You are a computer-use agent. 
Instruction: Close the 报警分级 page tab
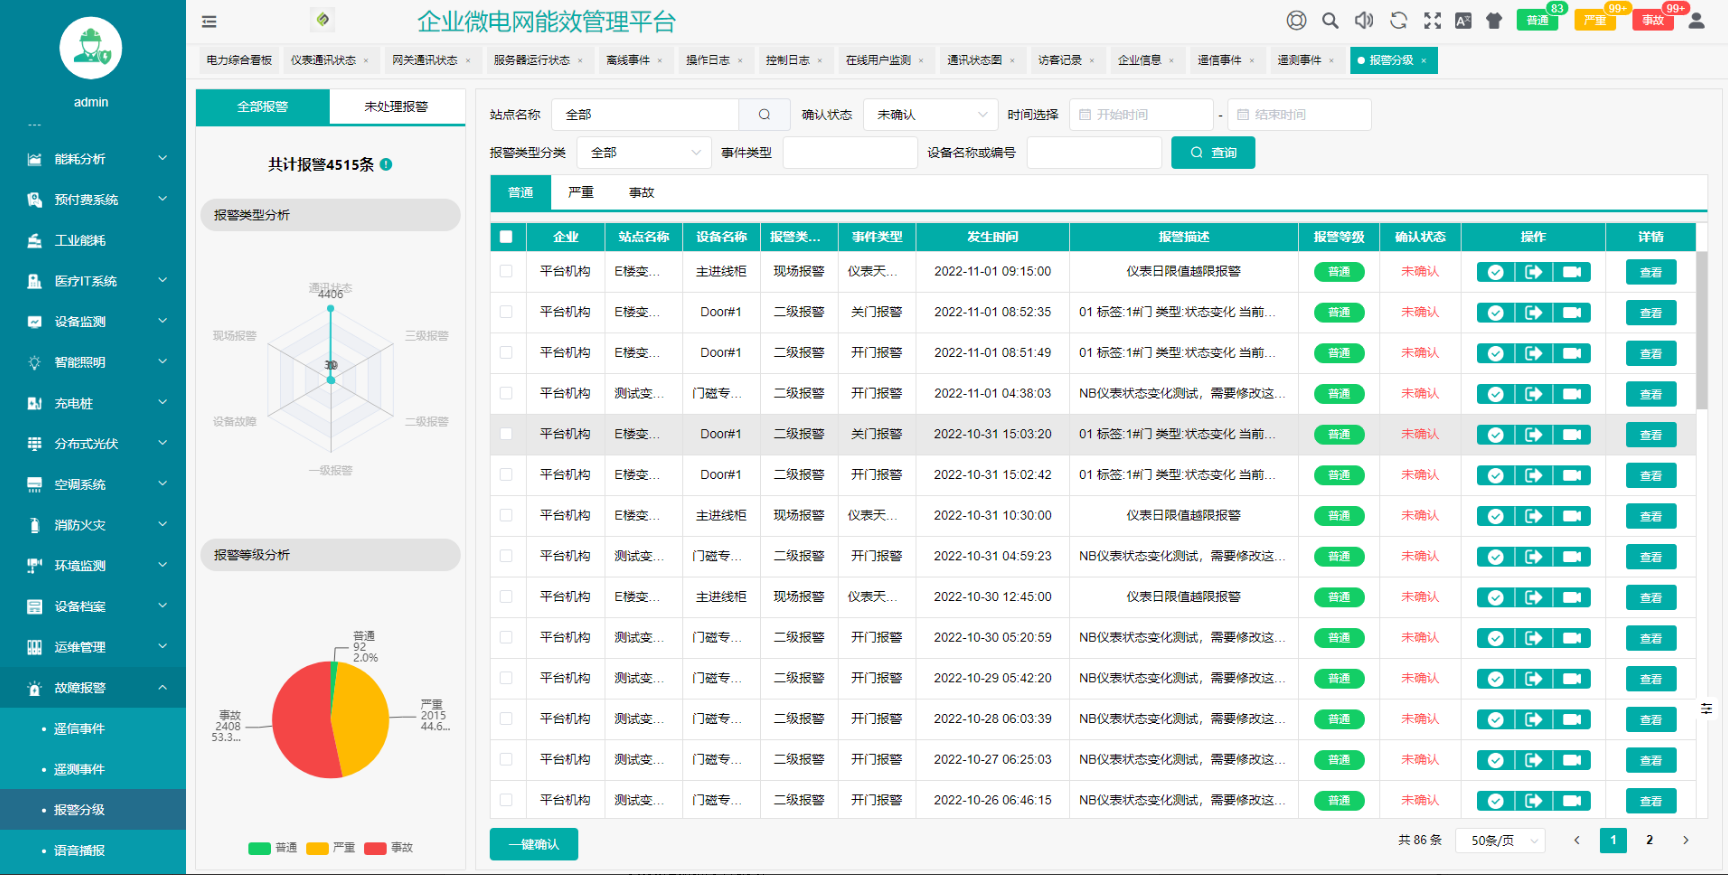coord(1424,61)
